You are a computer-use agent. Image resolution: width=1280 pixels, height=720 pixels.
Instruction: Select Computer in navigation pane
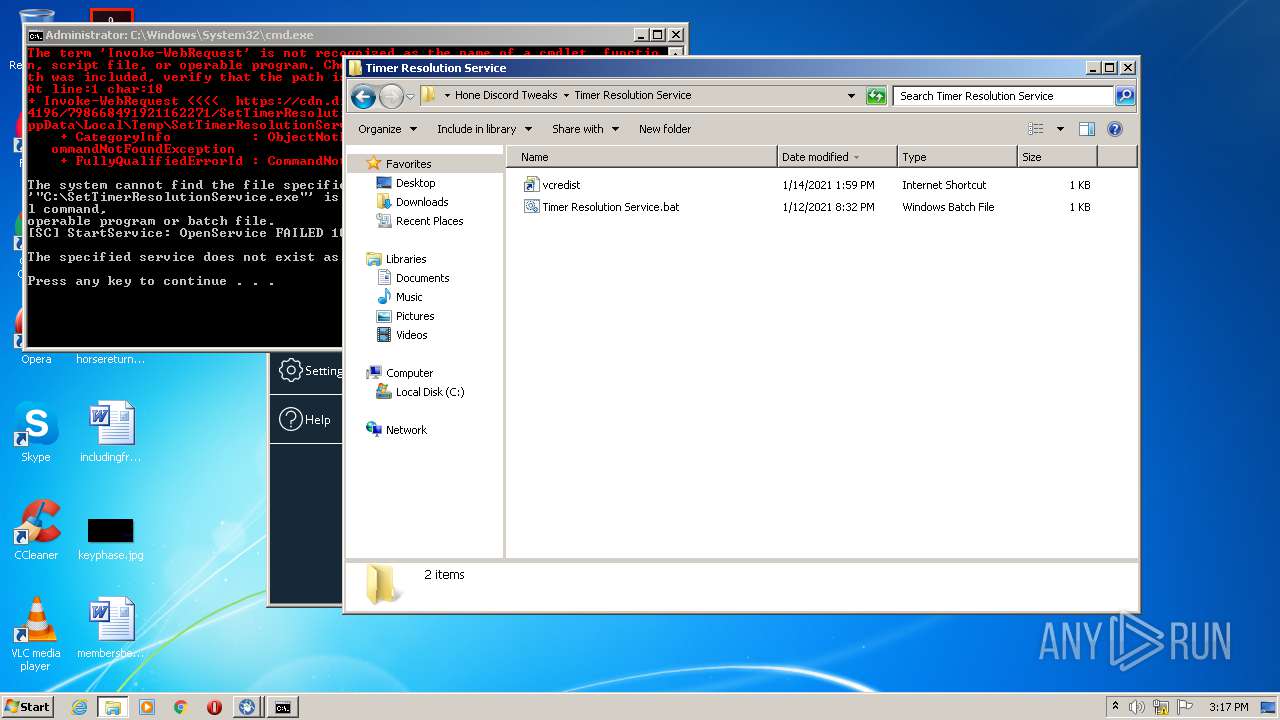coord(409,373)
